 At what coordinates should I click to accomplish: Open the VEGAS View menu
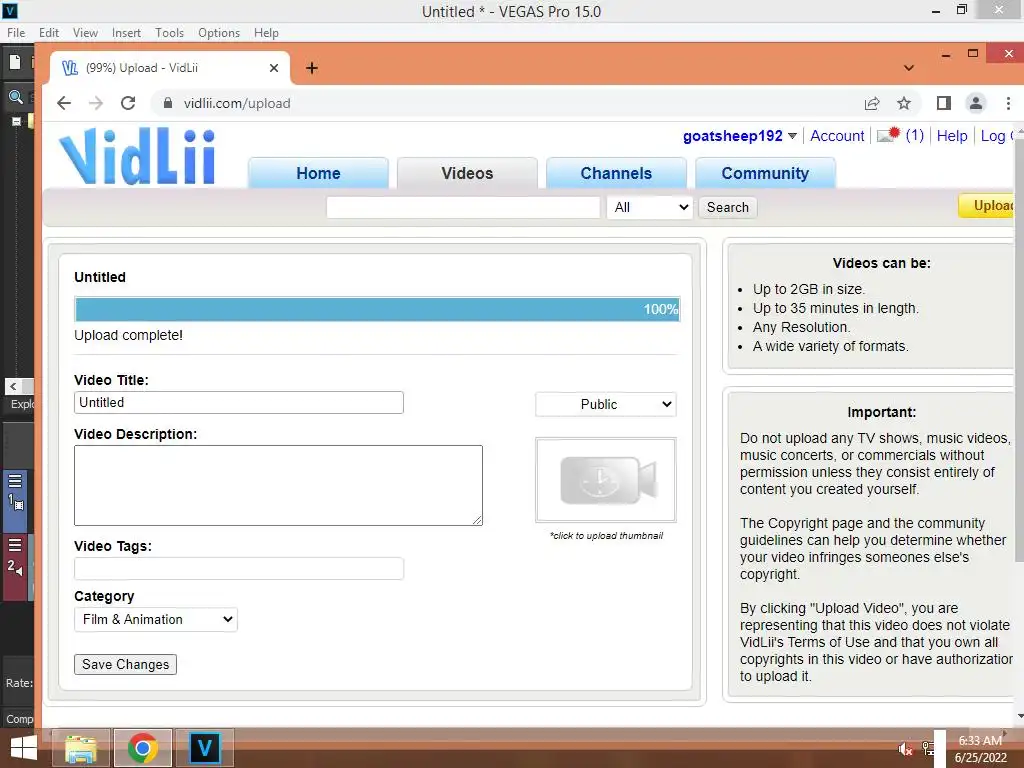coord(85,33)
